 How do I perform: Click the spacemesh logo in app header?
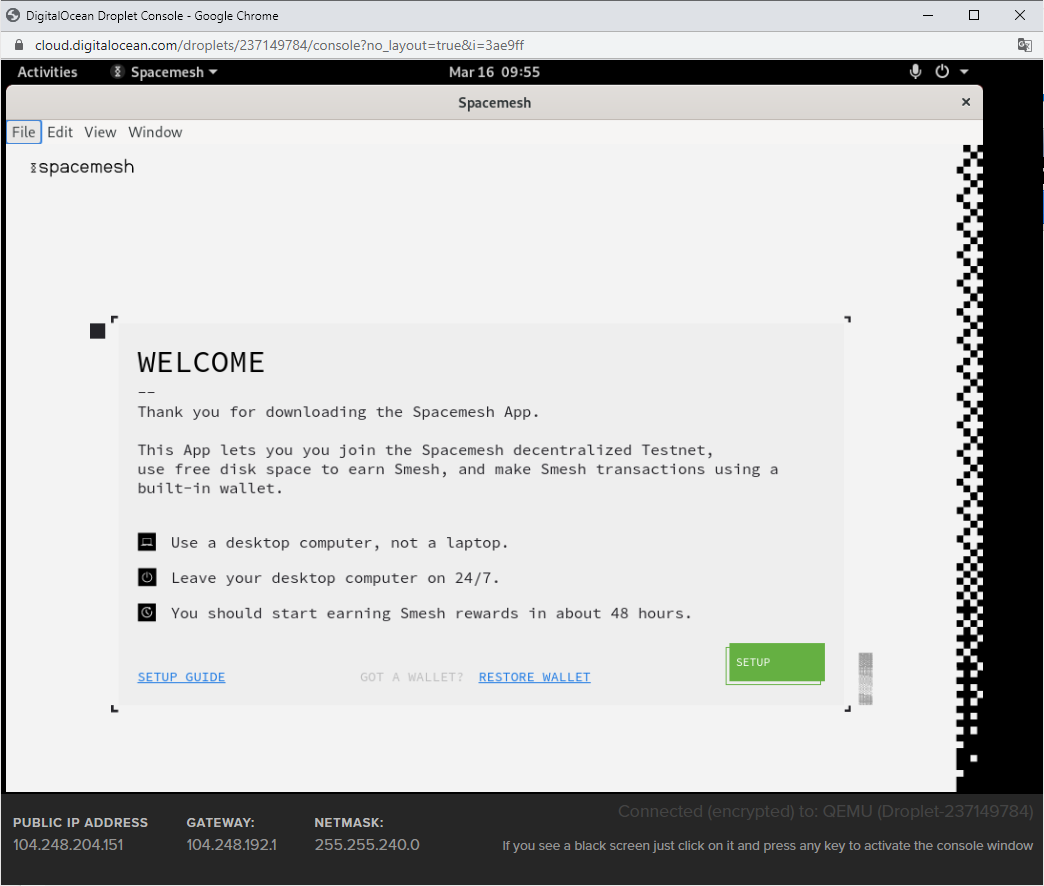click(x=83, y=166)
